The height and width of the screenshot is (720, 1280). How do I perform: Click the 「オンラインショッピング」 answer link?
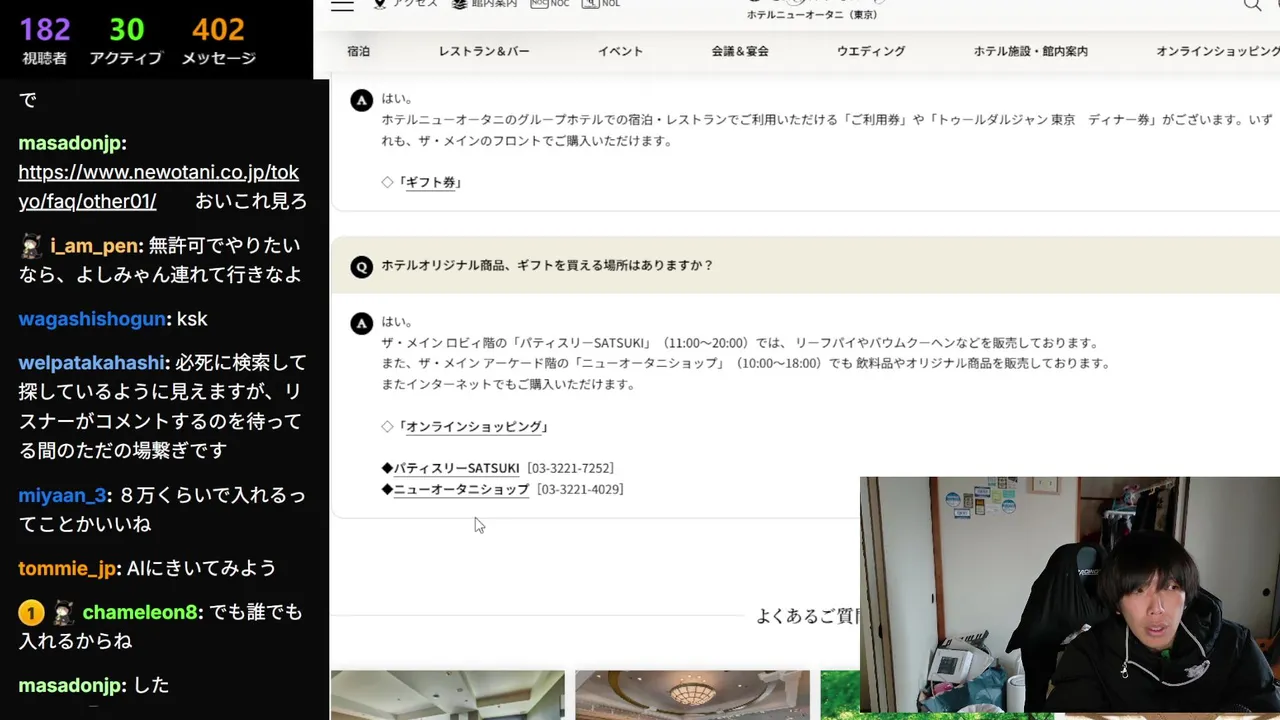473,427
